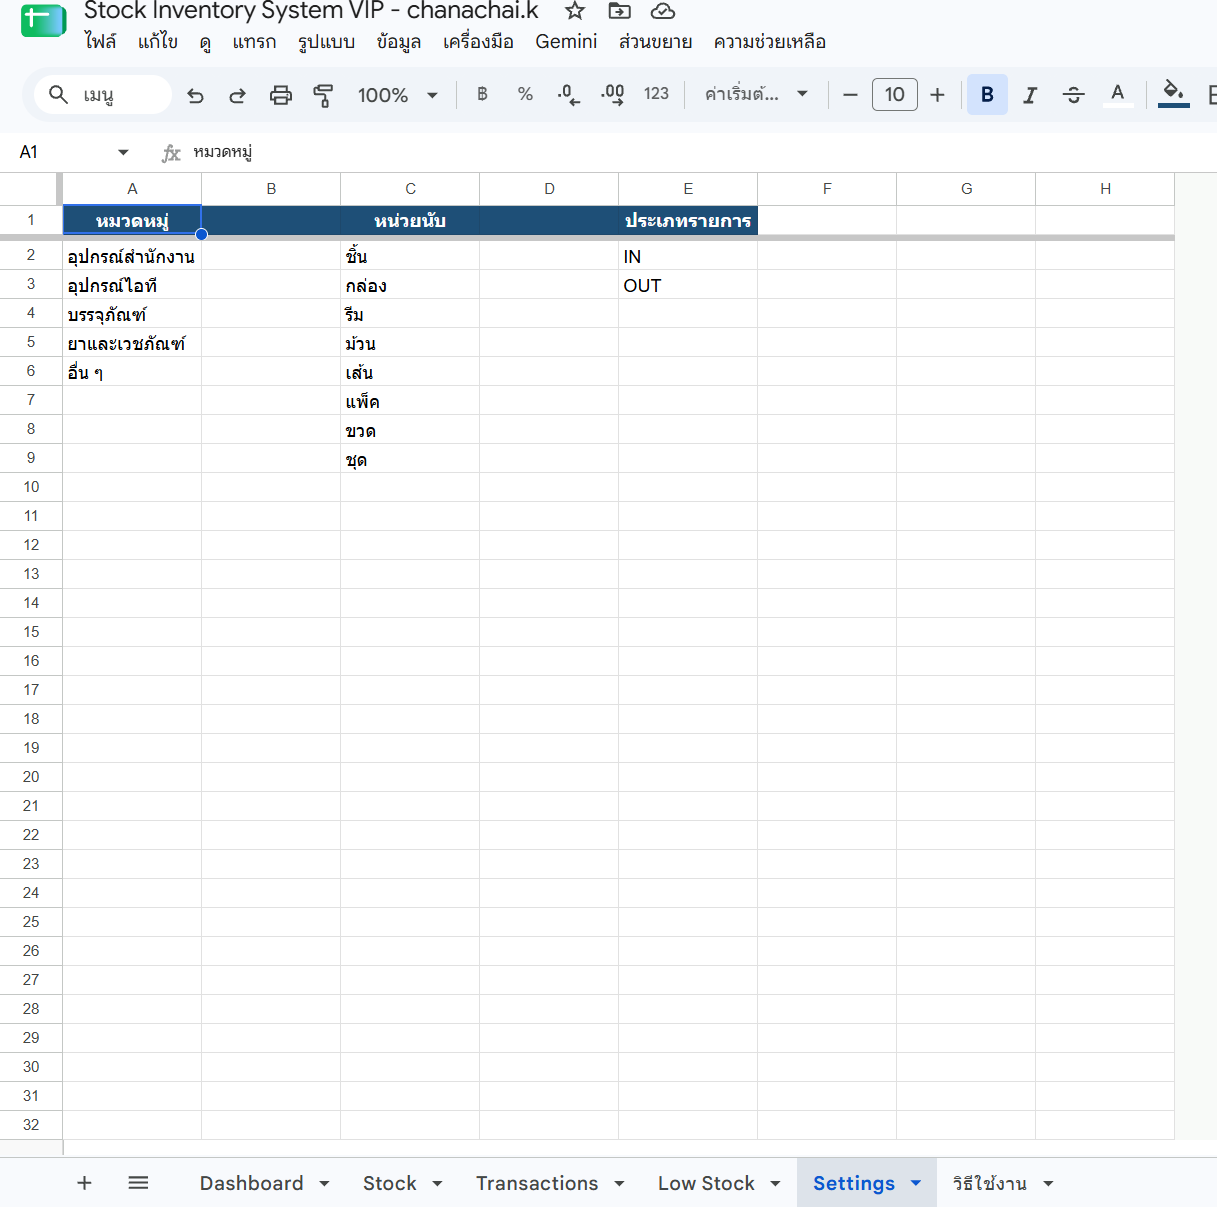
Task: Switch to the Transactions tab
Action: (x=537, y=1183)
